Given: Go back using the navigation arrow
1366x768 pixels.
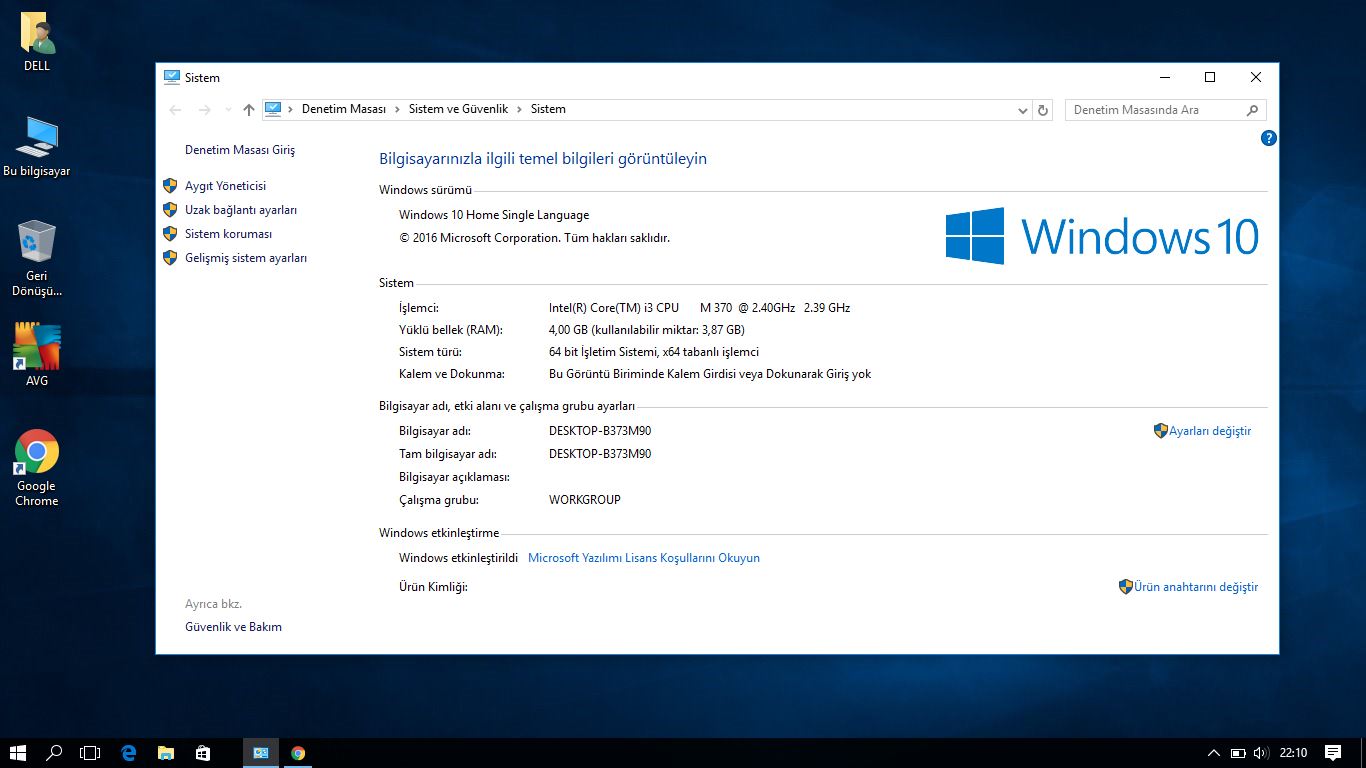Looking at the screenshot, I should (176, 110).
